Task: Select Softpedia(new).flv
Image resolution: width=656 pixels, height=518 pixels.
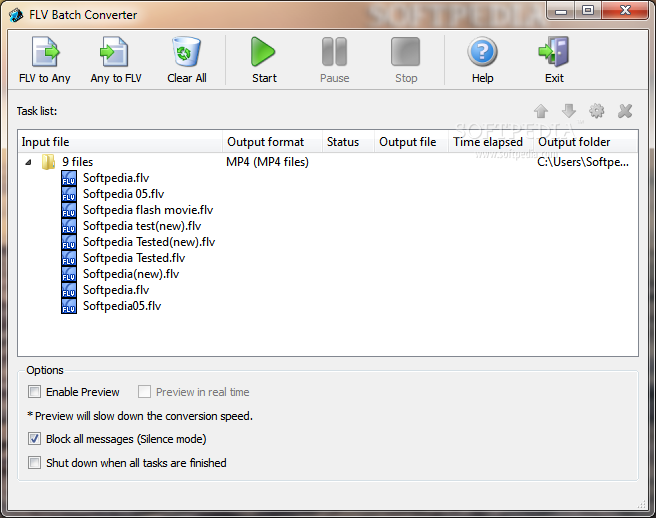Action: 131,274
